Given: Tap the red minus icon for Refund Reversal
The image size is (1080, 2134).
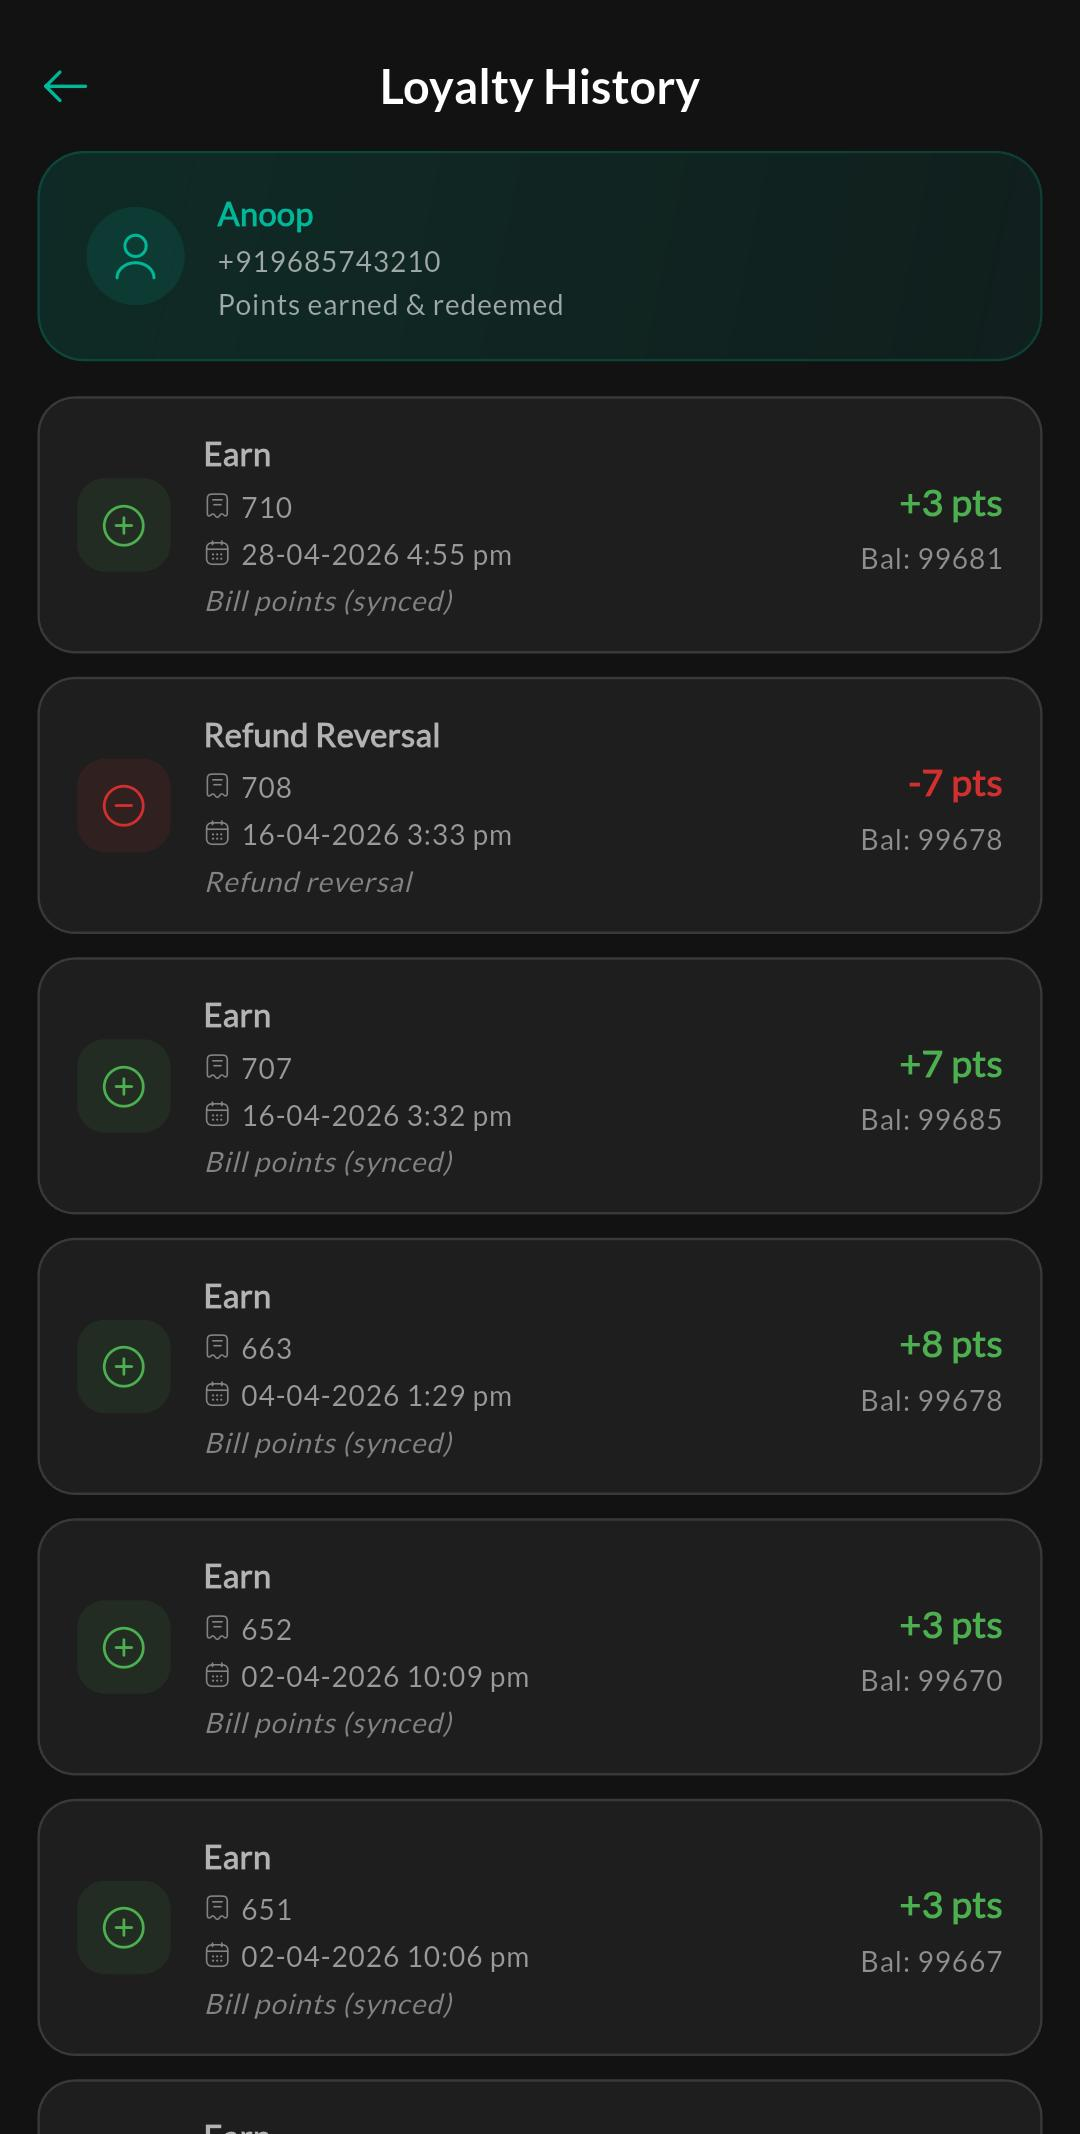Looking at the screenshot, I should tap(124, 806).
